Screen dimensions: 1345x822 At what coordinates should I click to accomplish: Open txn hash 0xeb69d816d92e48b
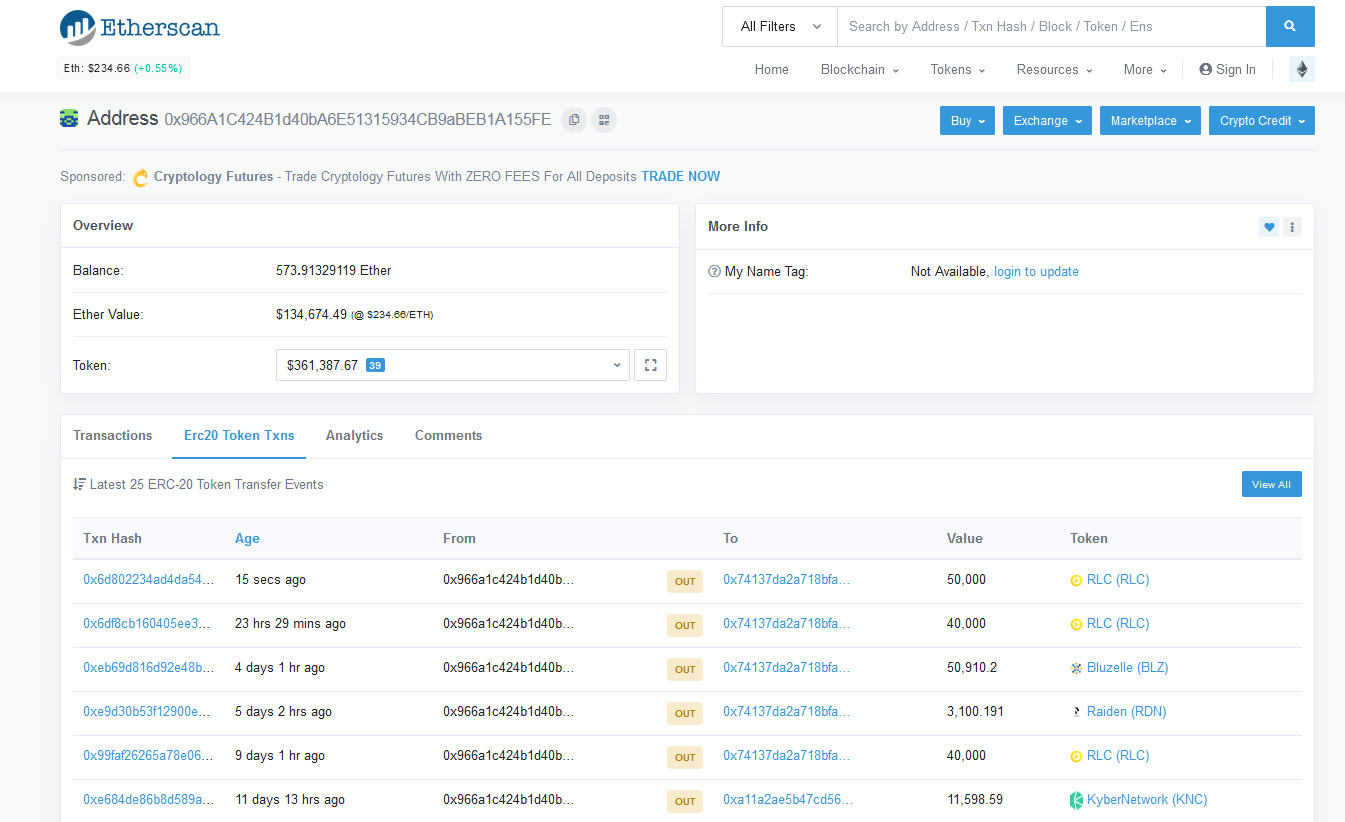148,667
